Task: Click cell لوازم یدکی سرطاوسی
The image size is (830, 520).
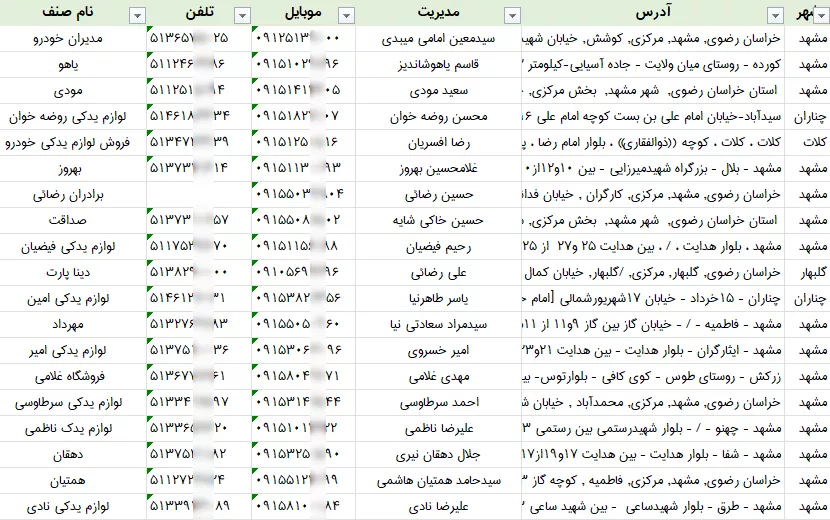Action: pos(73,402)
